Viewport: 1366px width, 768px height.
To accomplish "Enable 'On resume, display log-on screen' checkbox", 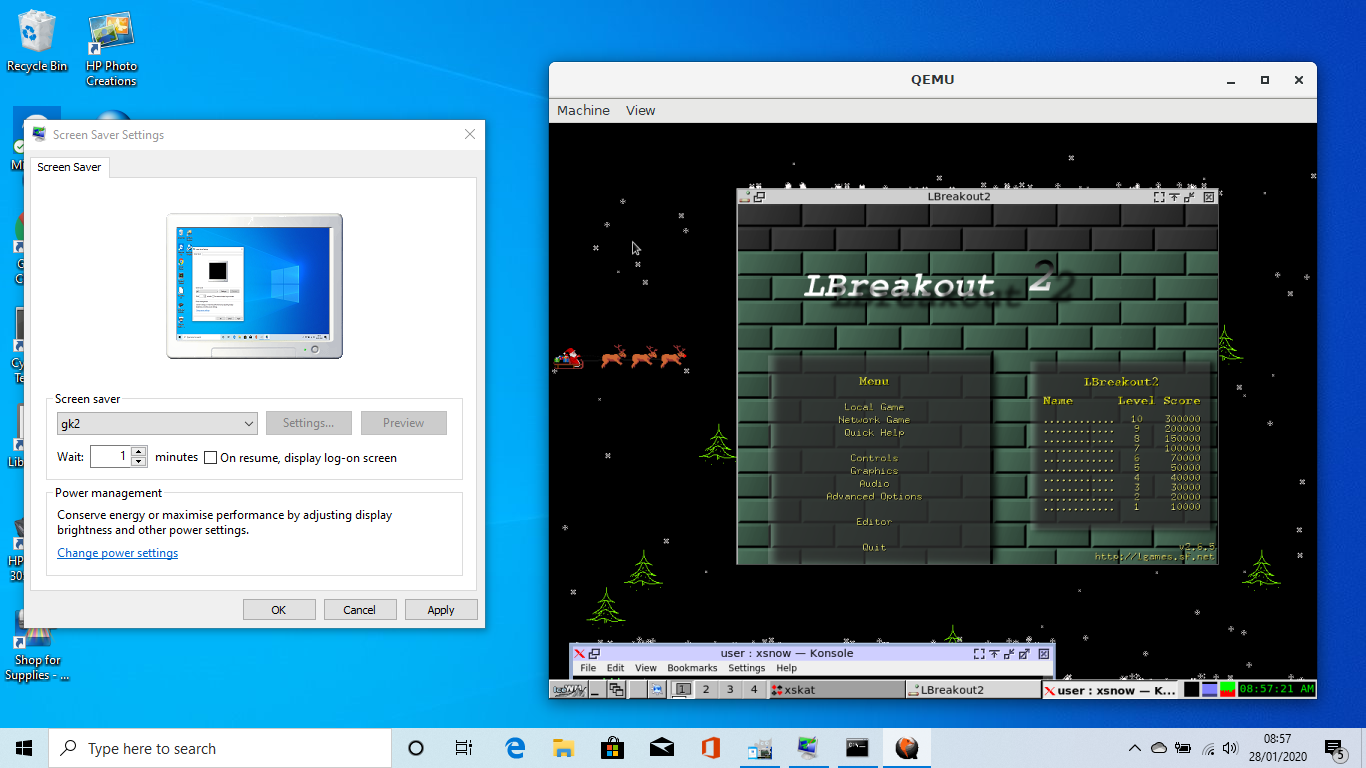I will [211, 458].
